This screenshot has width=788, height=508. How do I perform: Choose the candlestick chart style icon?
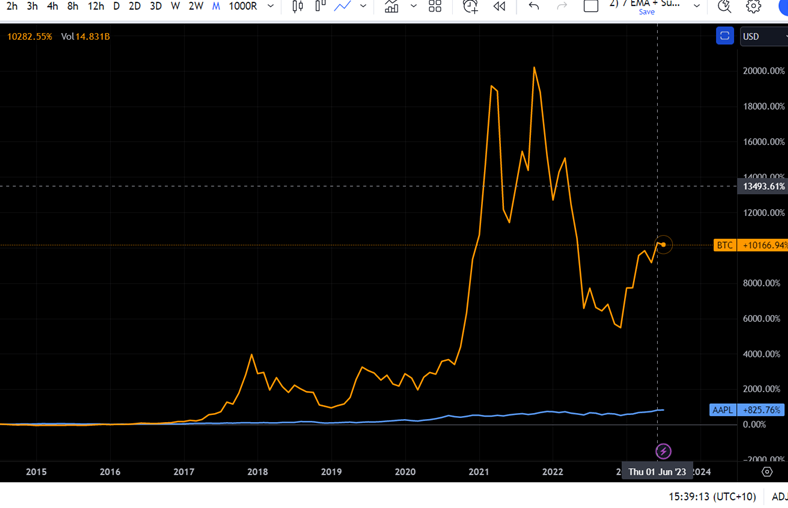click(298, 7)
